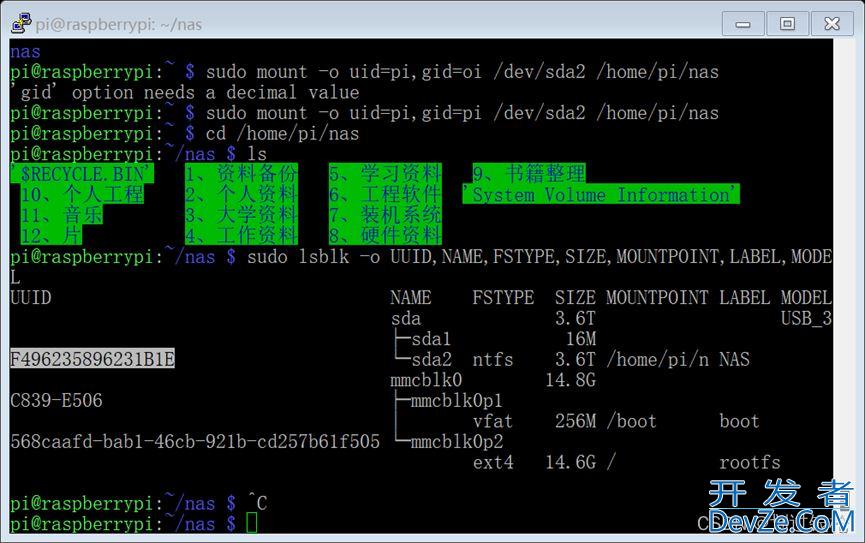Click the folder entry '8、硬件资料'
865x543 pixels.
(385, 235)
